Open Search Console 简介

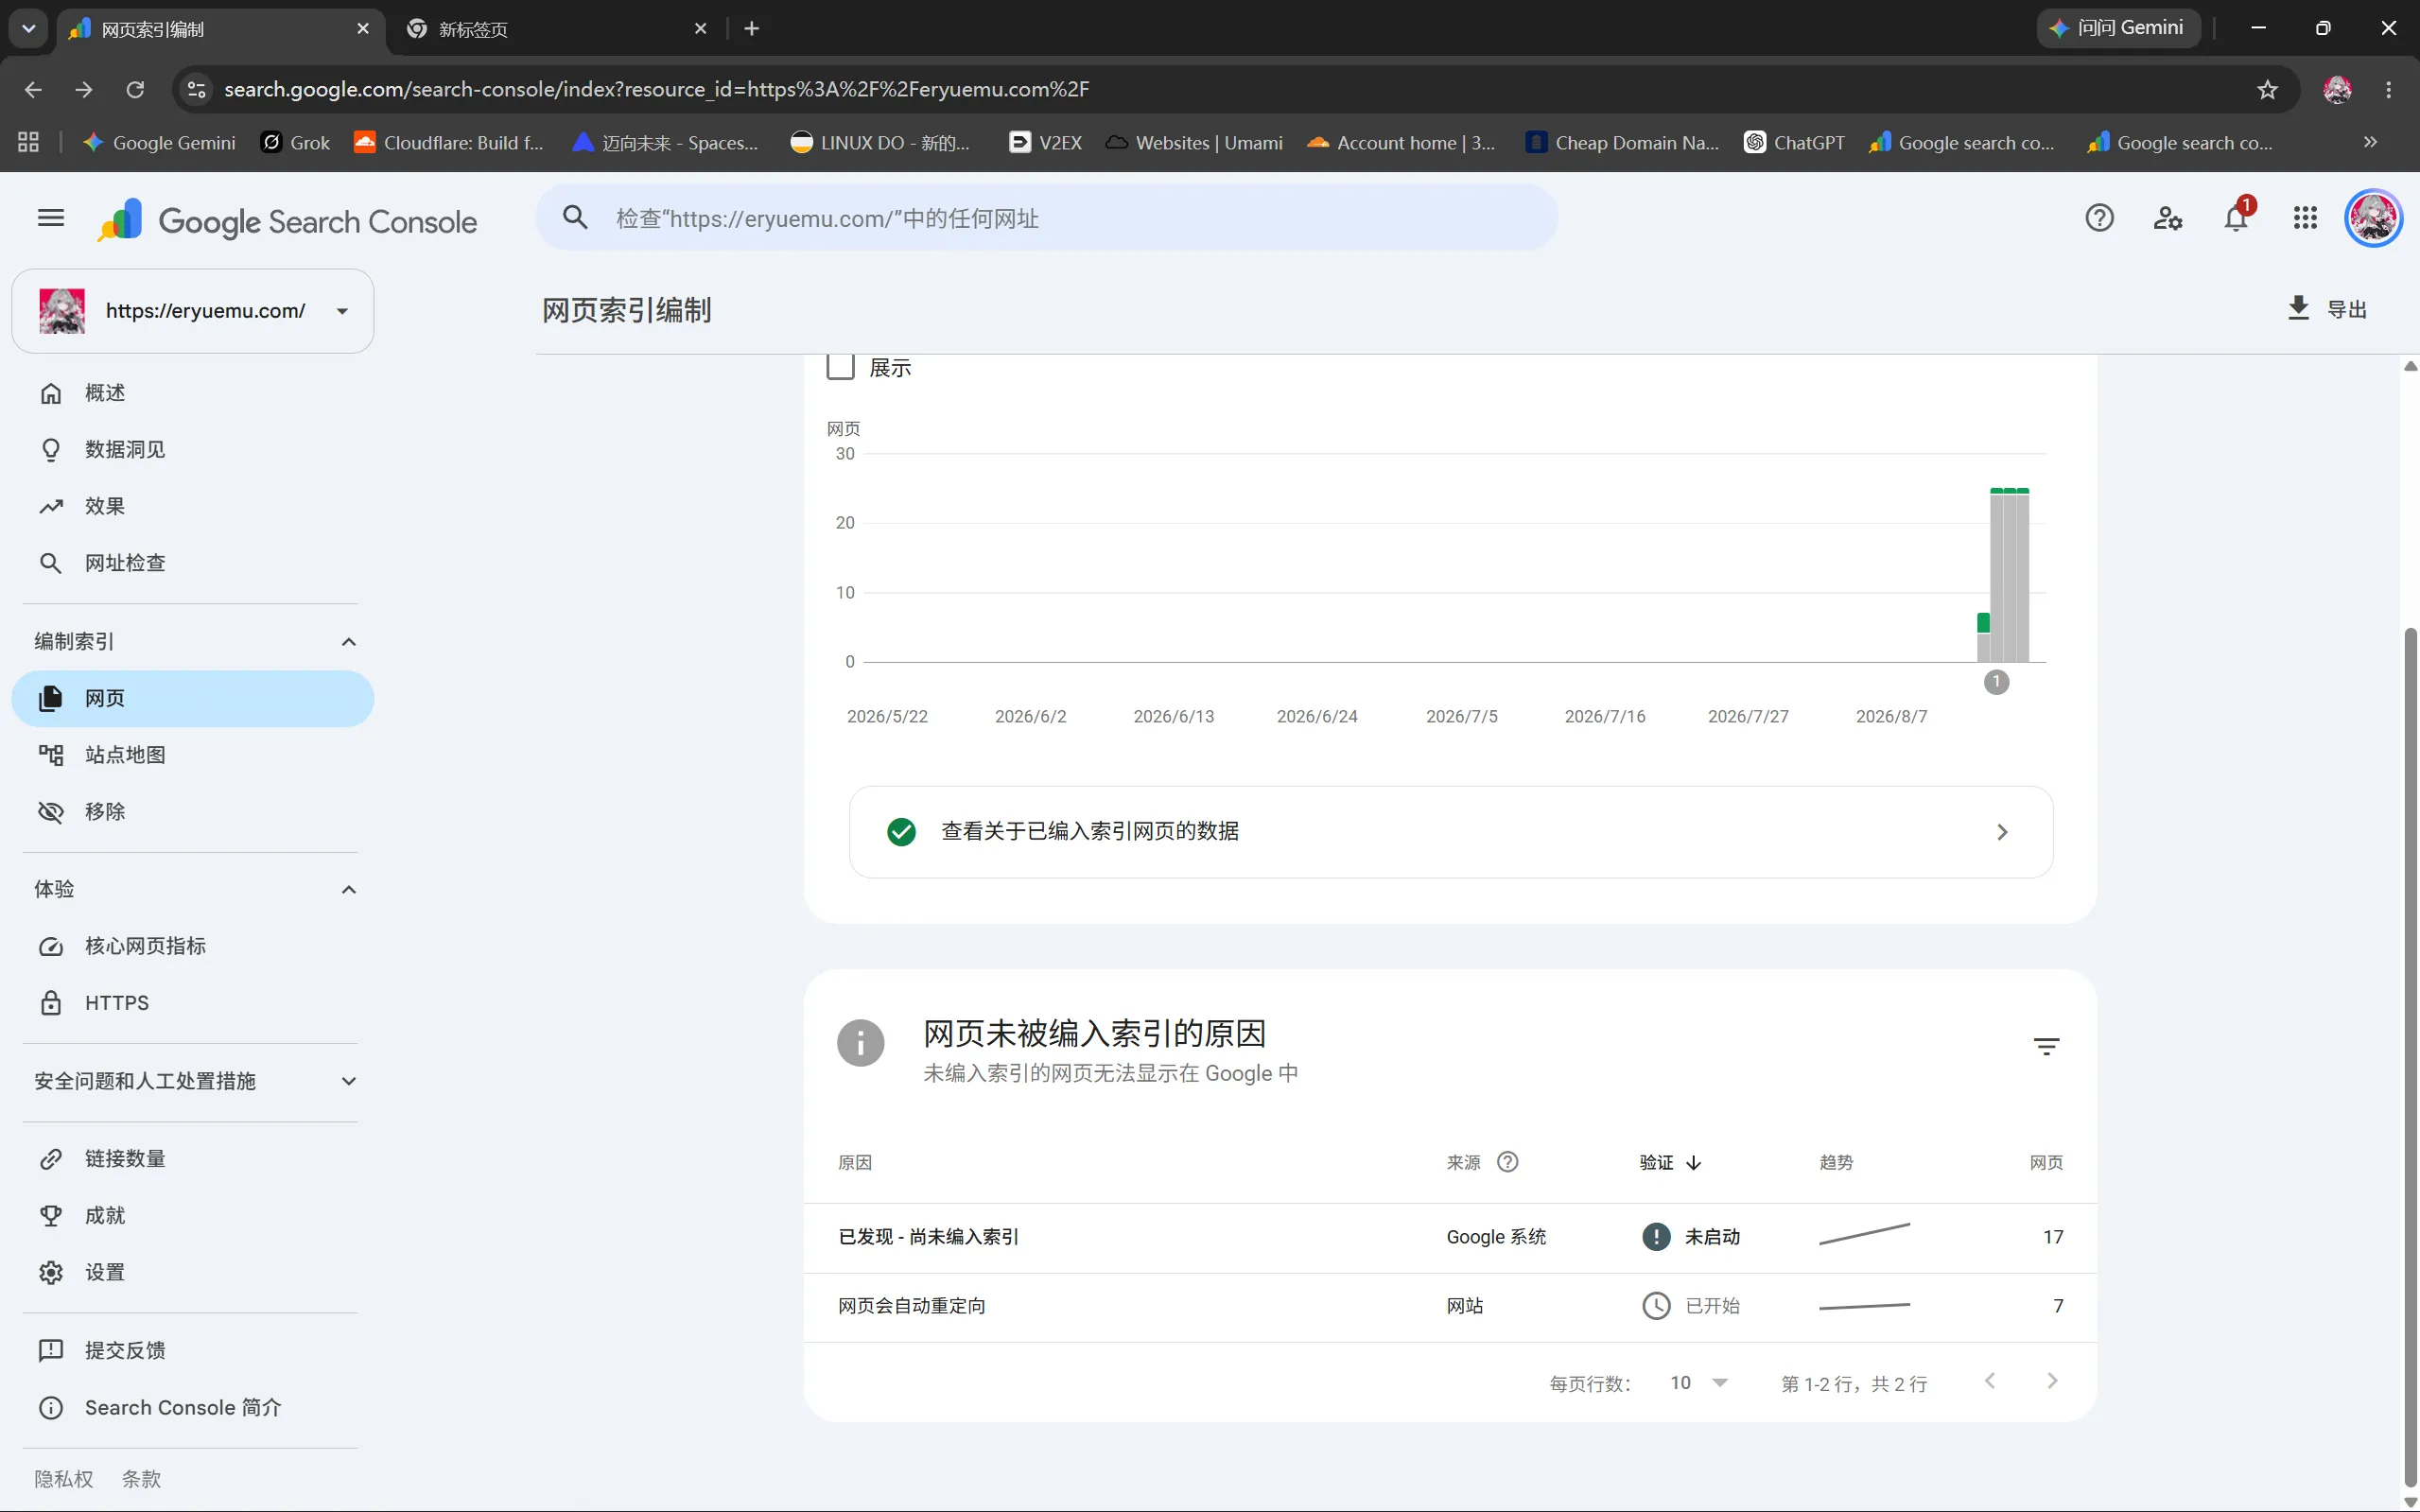[x=193, y=1407]
